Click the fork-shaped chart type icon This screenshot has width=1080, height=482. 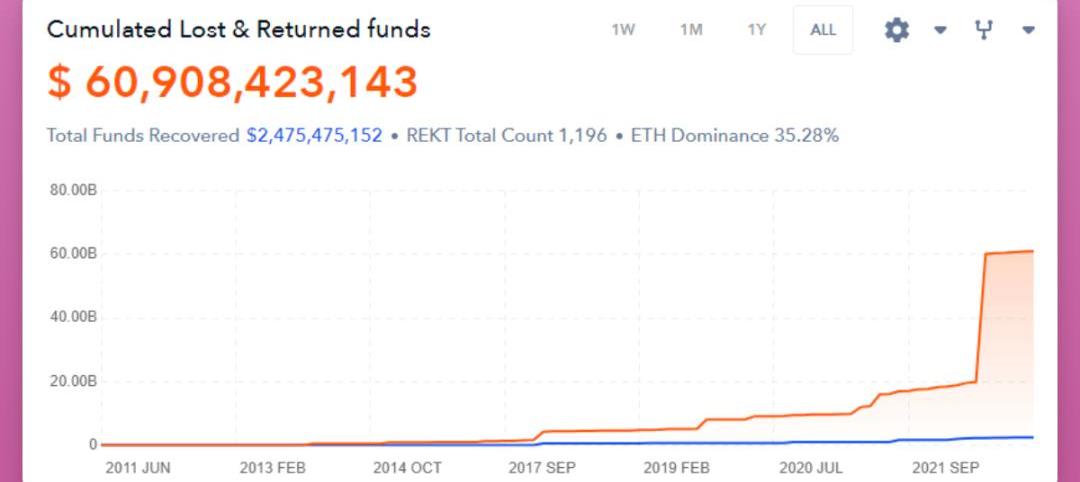tap(984, 30)
